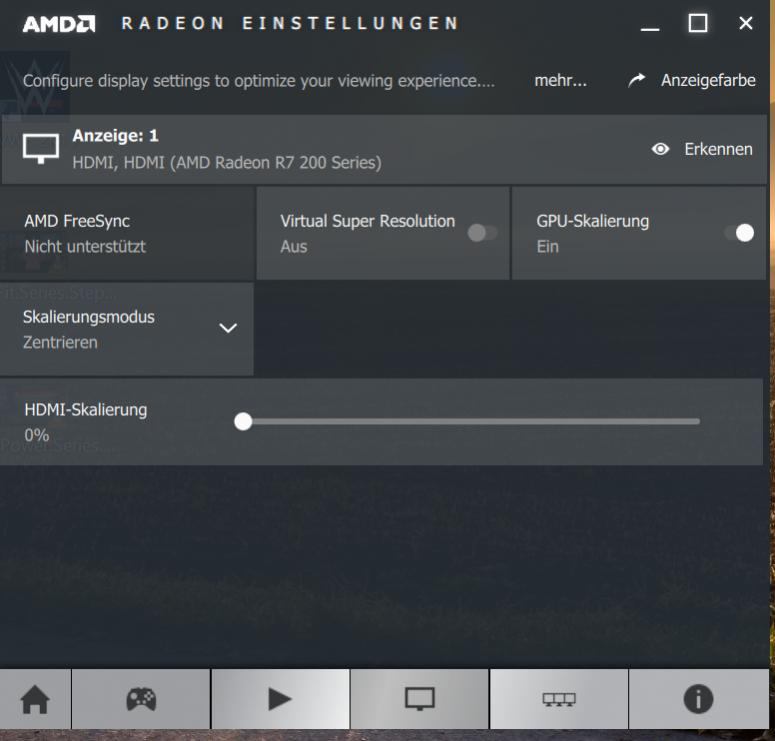Turn off GPU-Skalierung switch
Screen dimensions: 775x741
(739, 233)
